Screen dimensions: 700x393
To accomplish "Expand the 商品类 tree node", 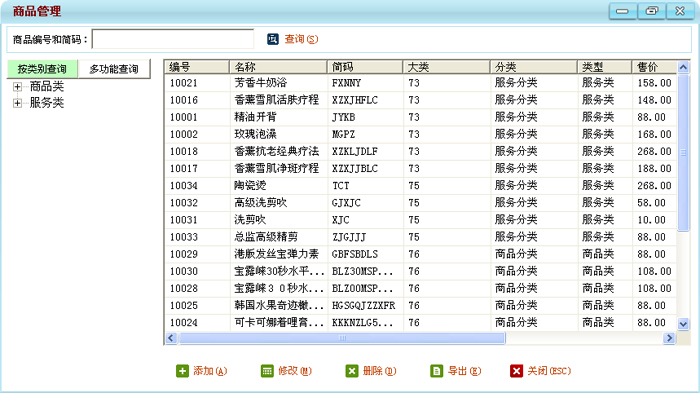I will click(17, 87).
